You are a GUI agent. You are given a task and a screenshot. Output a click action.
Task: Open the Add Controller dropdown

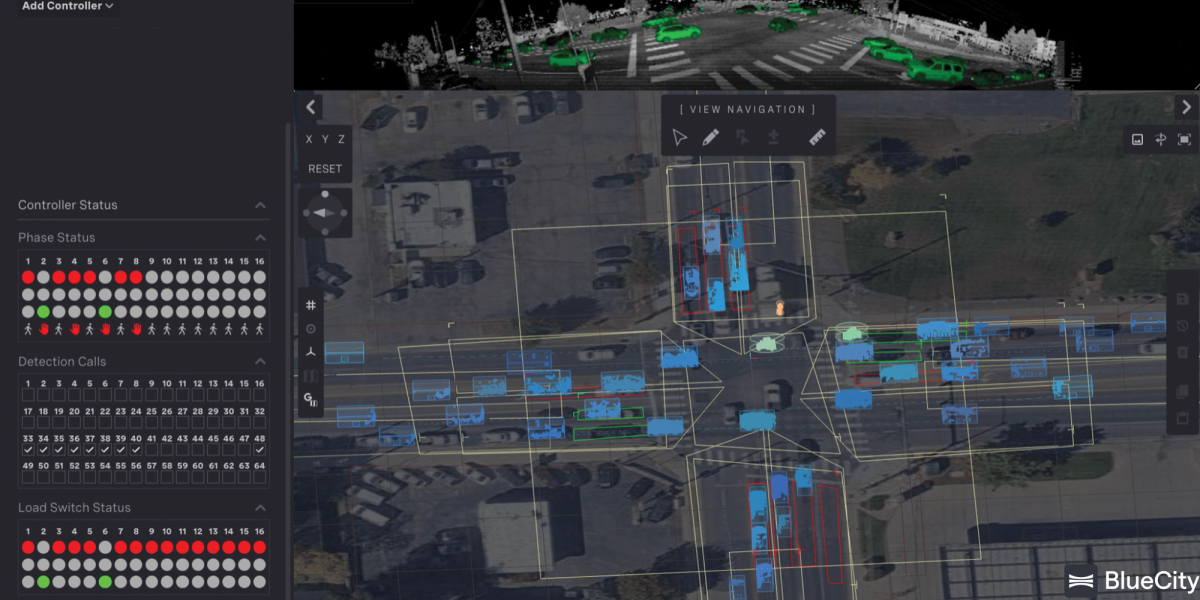[x=68, y=6]
